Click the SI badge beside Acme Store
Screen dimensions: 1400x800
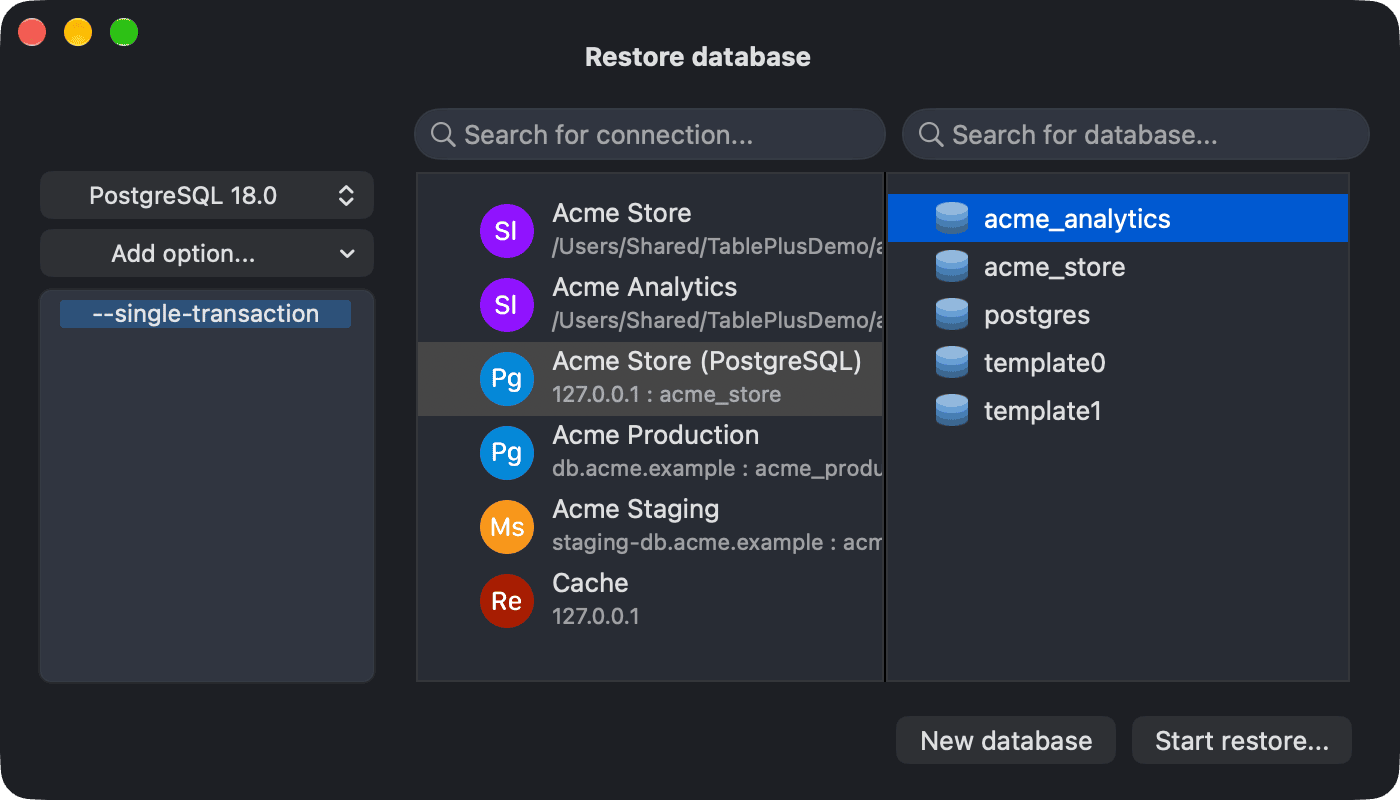tap(506, 231)
